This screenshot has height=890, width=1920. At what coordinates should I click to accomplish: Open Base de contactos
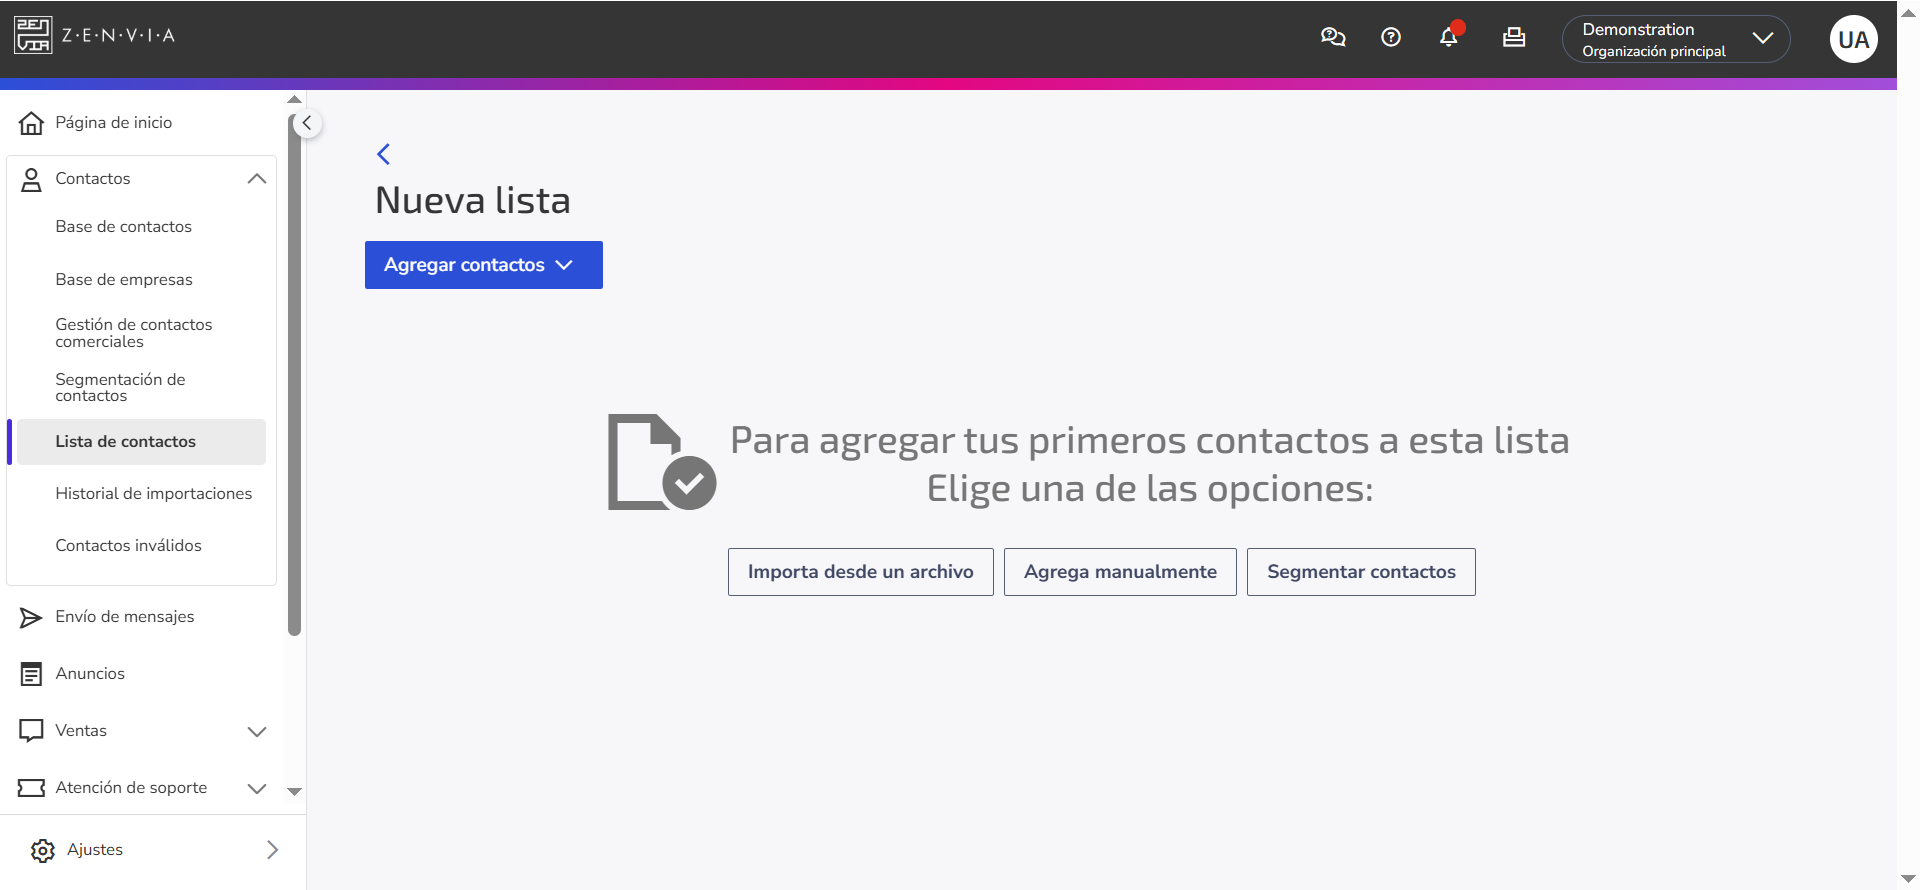[x=124, y=227]
